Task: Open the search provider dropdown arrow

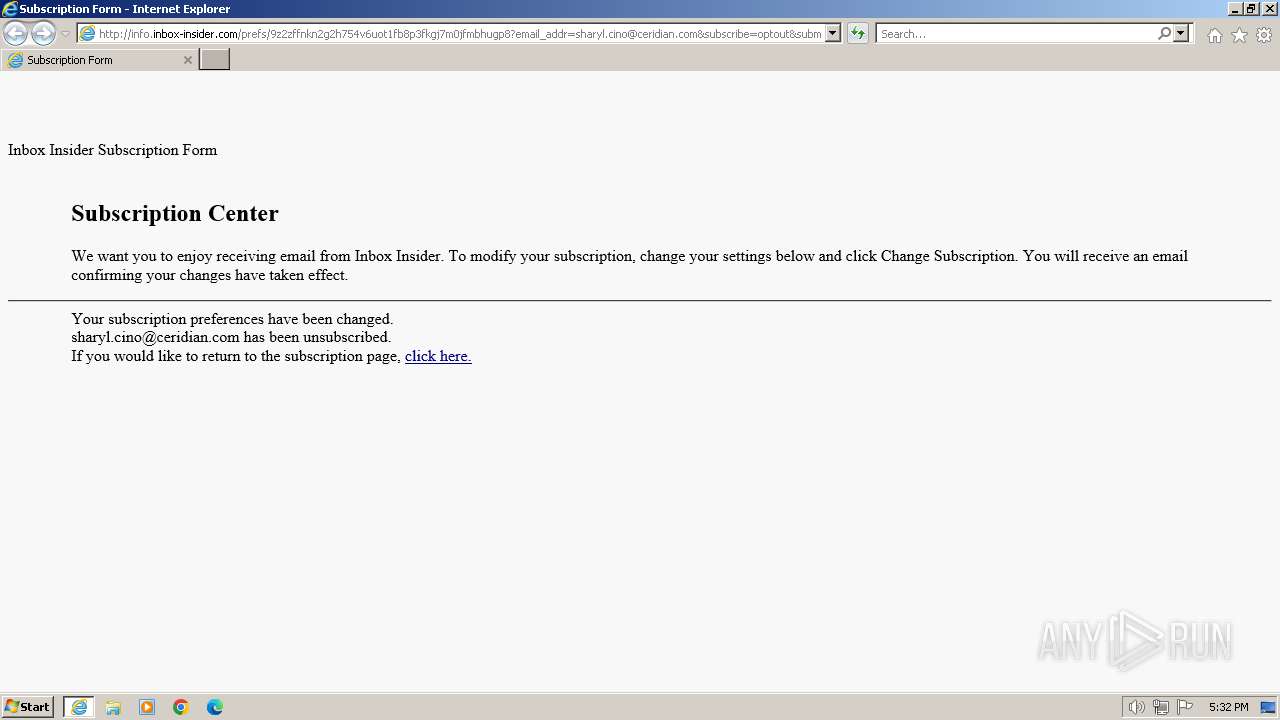Action: [1181, 34]
